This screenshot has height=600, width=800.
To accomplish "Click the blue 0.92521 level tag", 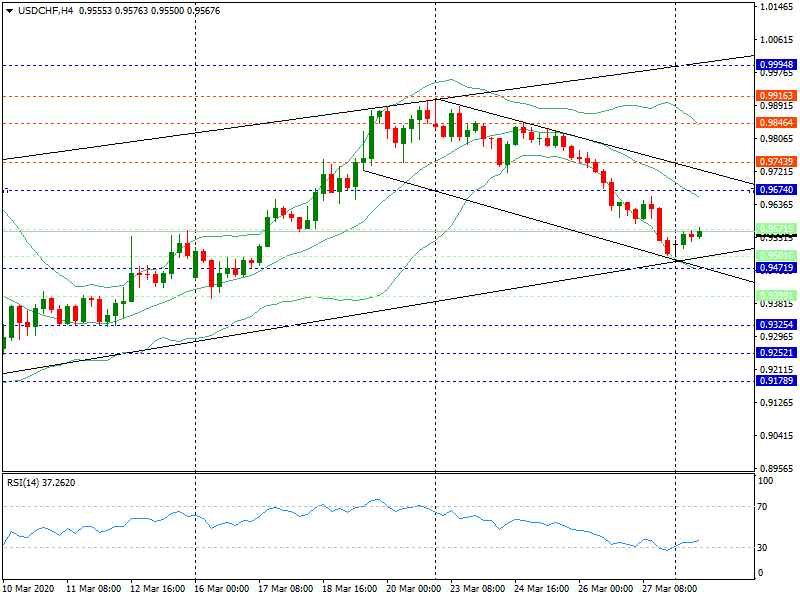I will [x=776, y=353].
